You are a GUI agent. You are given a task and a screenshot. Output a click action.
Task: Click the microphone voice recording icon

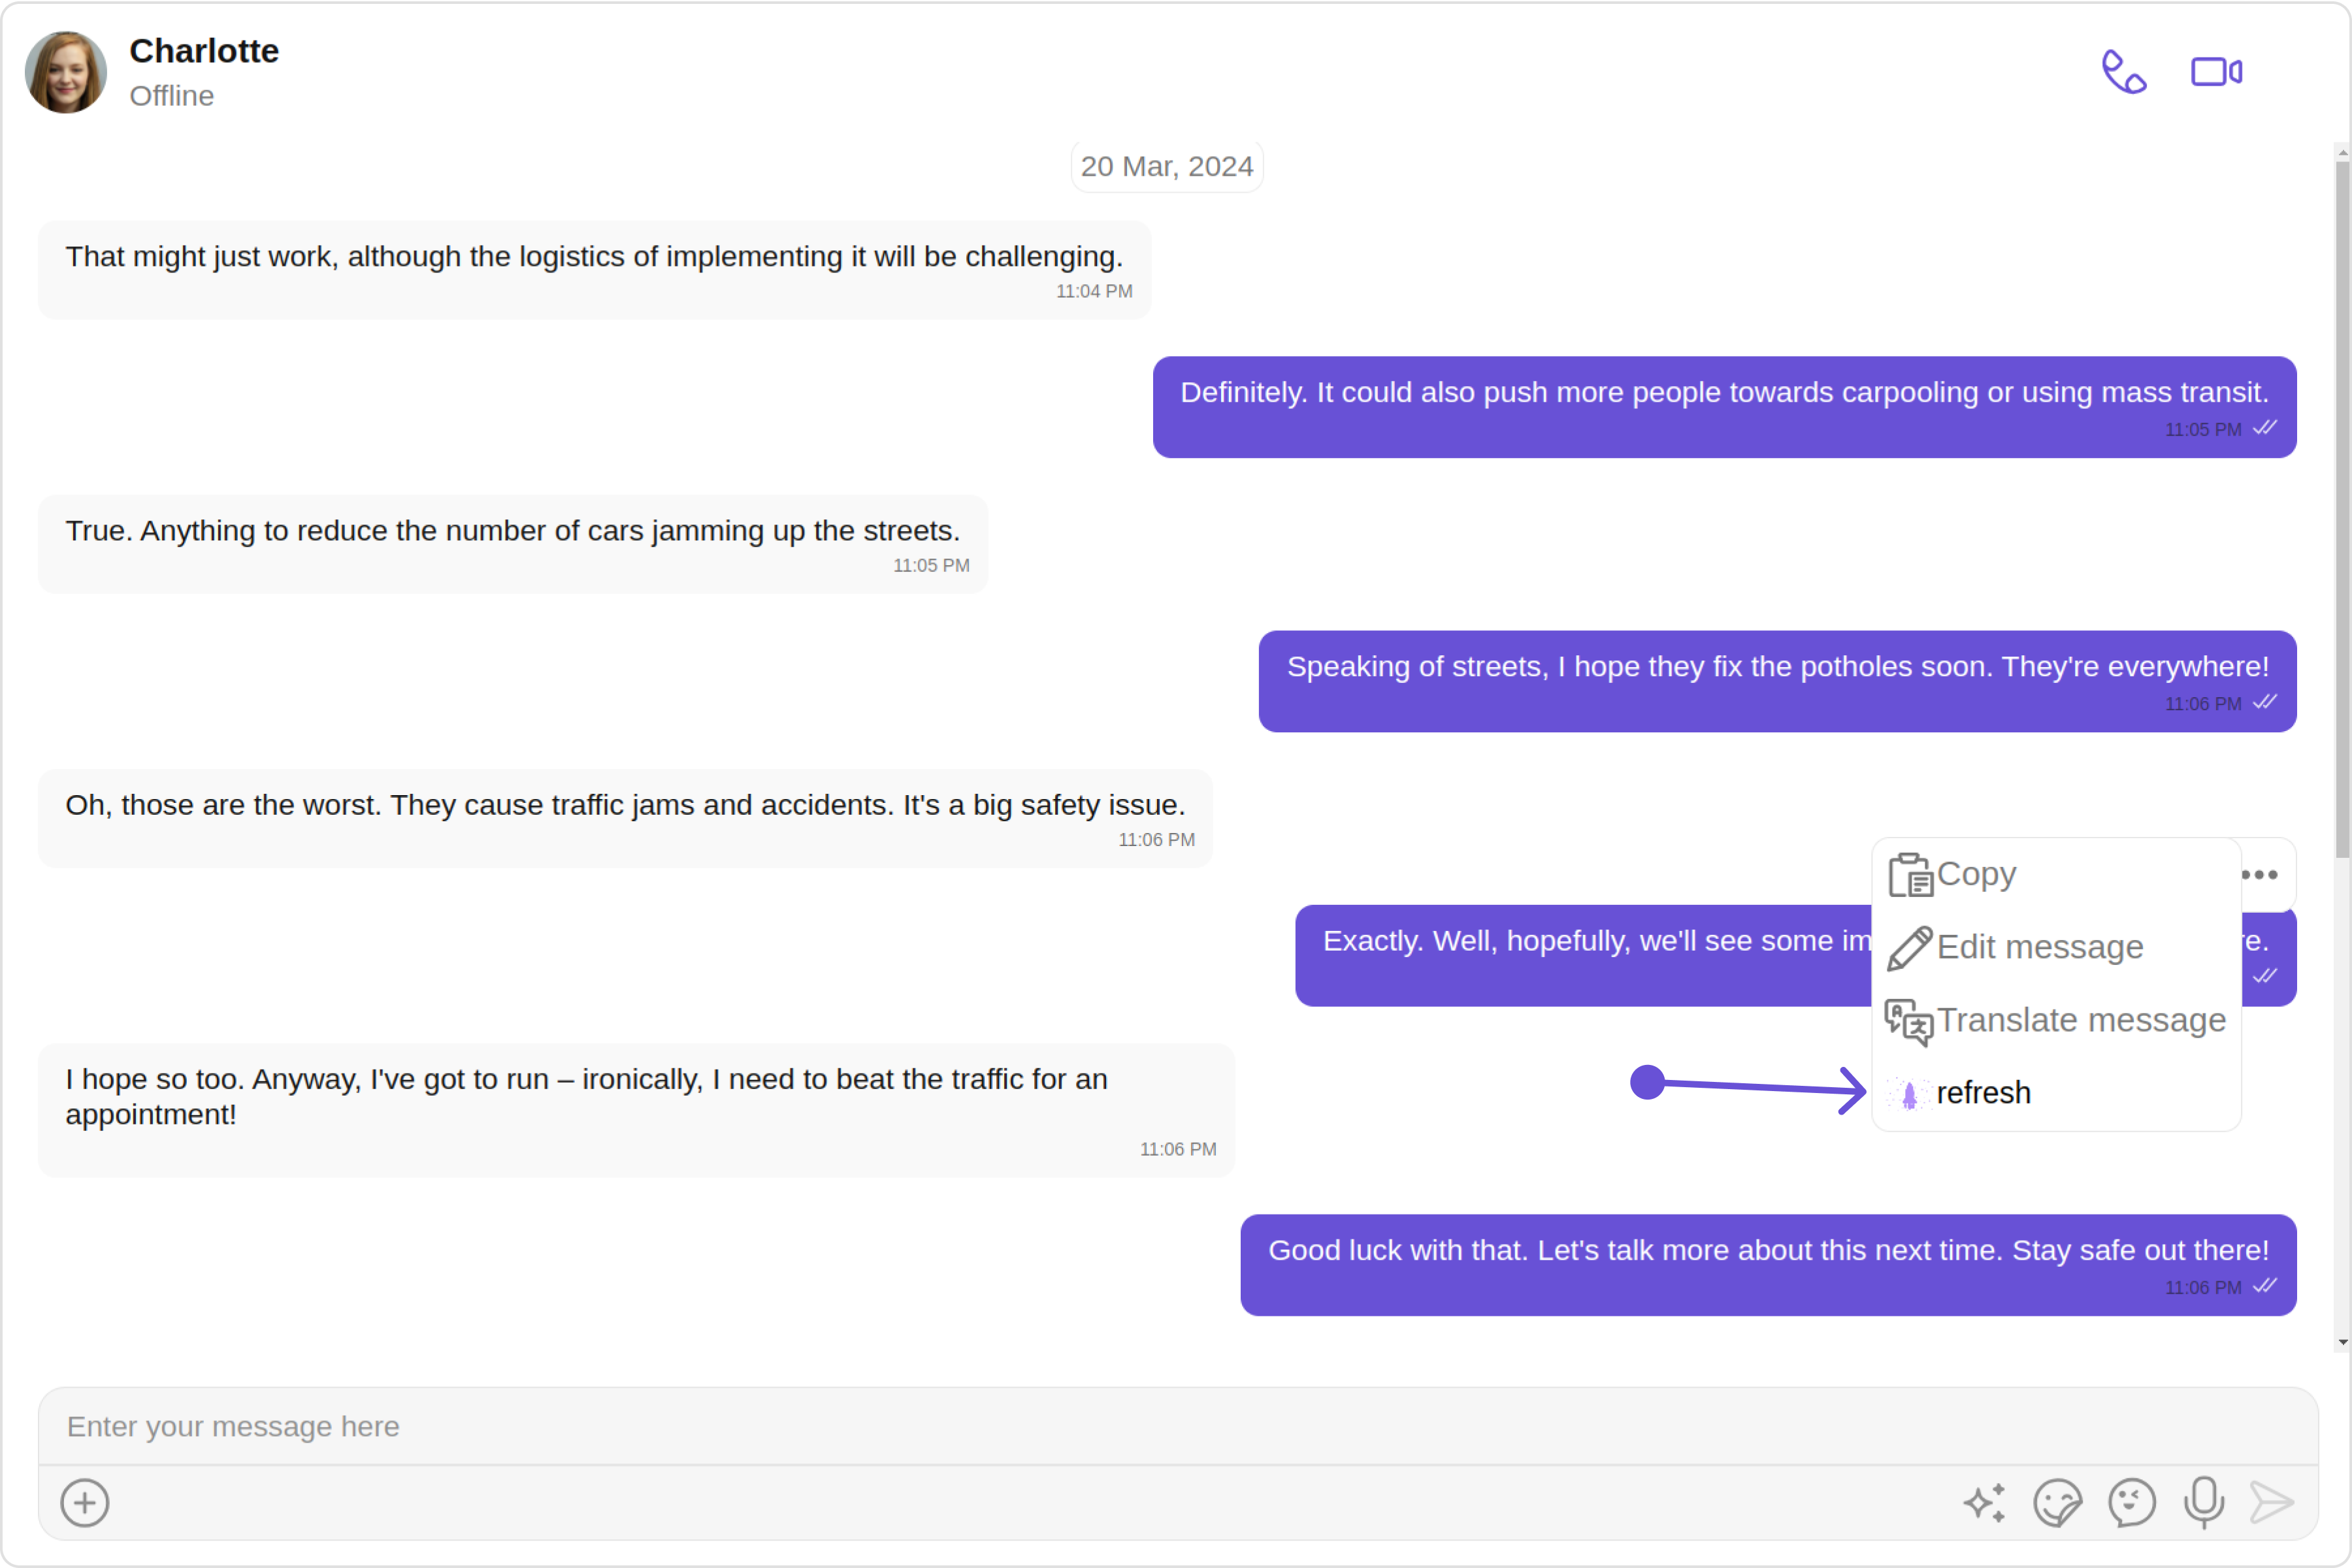click(2204, 1503)
